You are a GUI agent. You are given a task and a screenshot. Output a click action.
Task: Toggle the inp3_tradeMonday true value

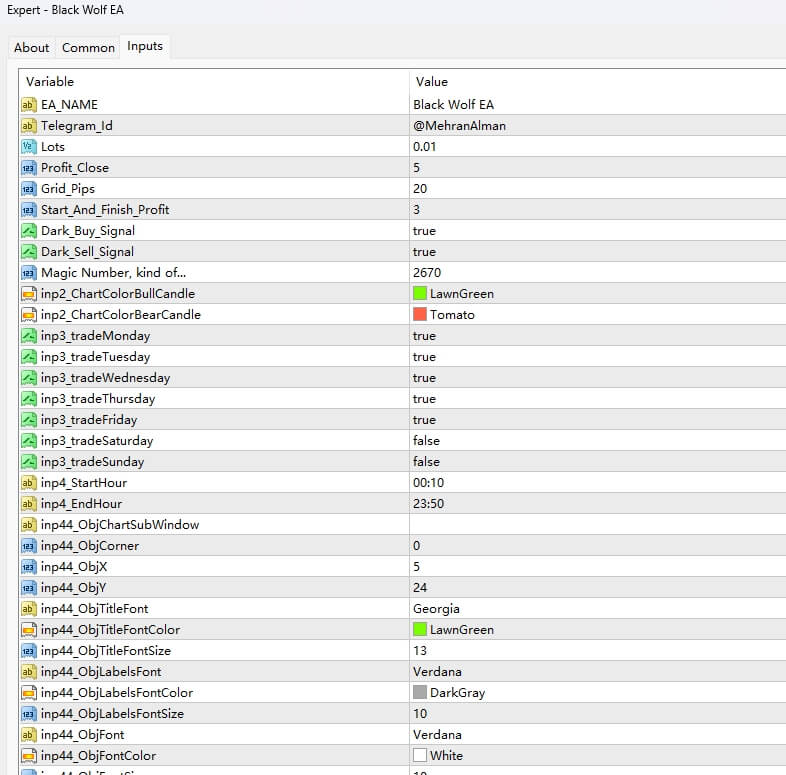click(424, 336)
